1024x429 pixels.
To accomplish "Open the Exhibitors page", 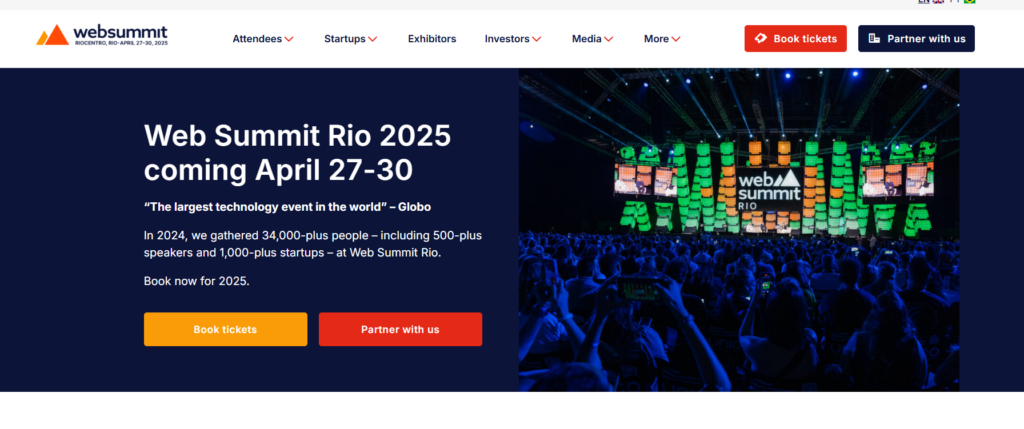I will coord(432,39).
